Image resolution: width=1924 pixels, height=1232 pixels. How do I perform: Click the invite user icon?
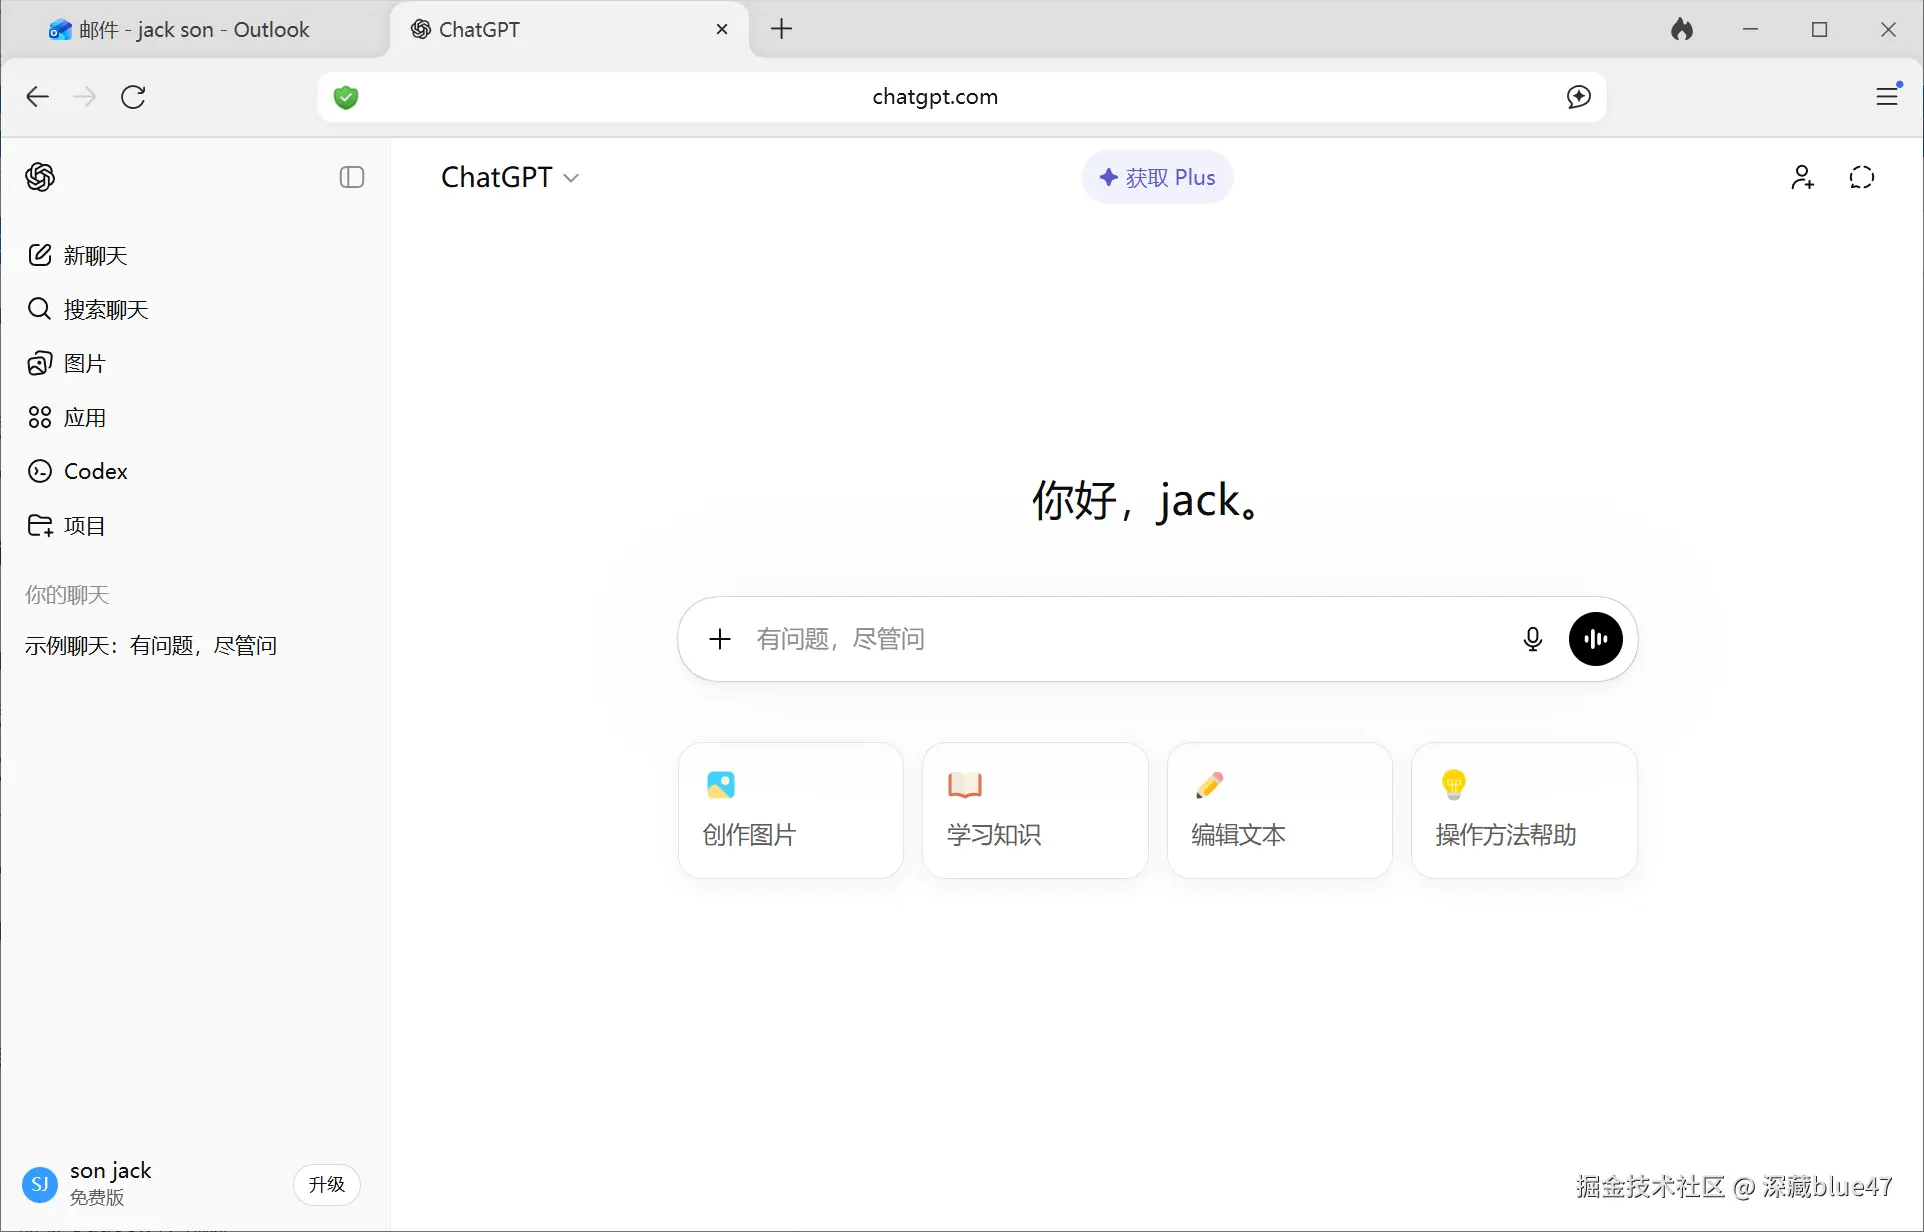coord(1802,177)
